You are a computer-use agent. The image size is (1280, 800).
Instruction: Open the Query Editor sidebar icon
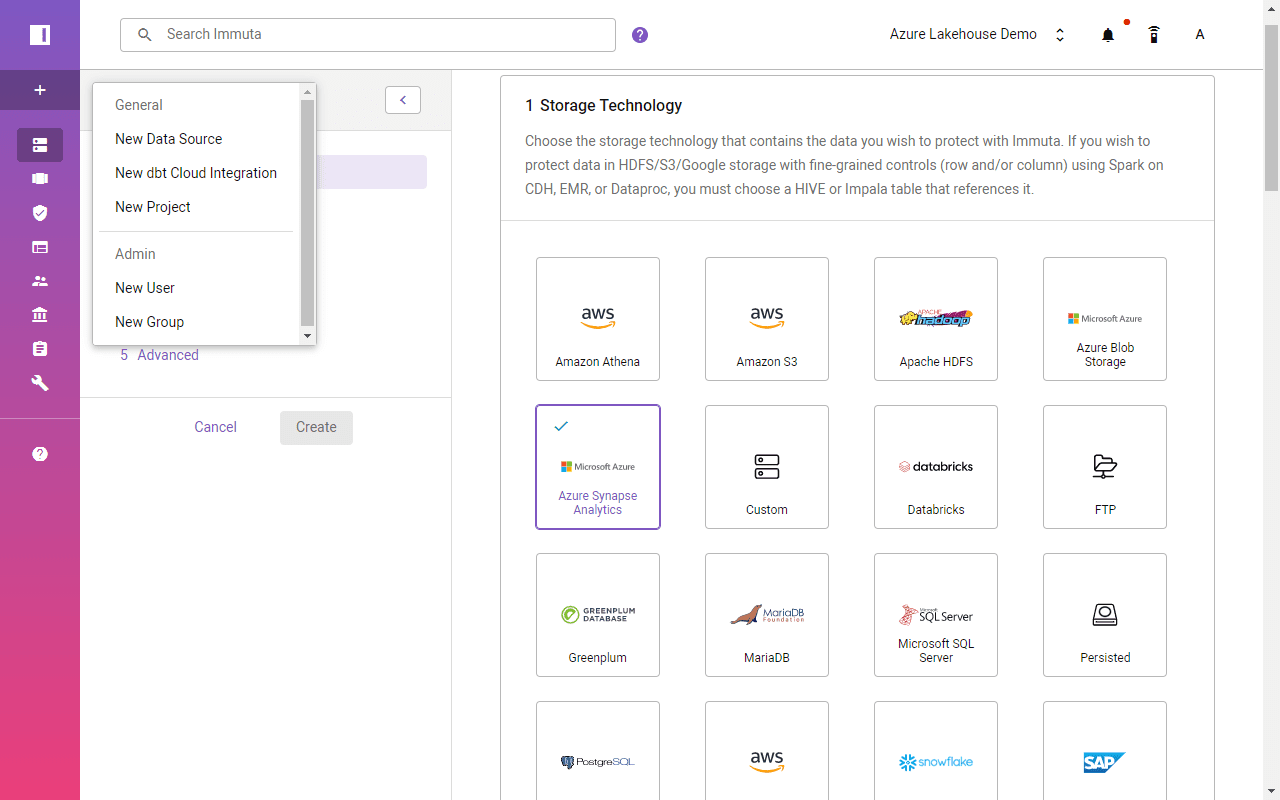(x=40, y=247)
